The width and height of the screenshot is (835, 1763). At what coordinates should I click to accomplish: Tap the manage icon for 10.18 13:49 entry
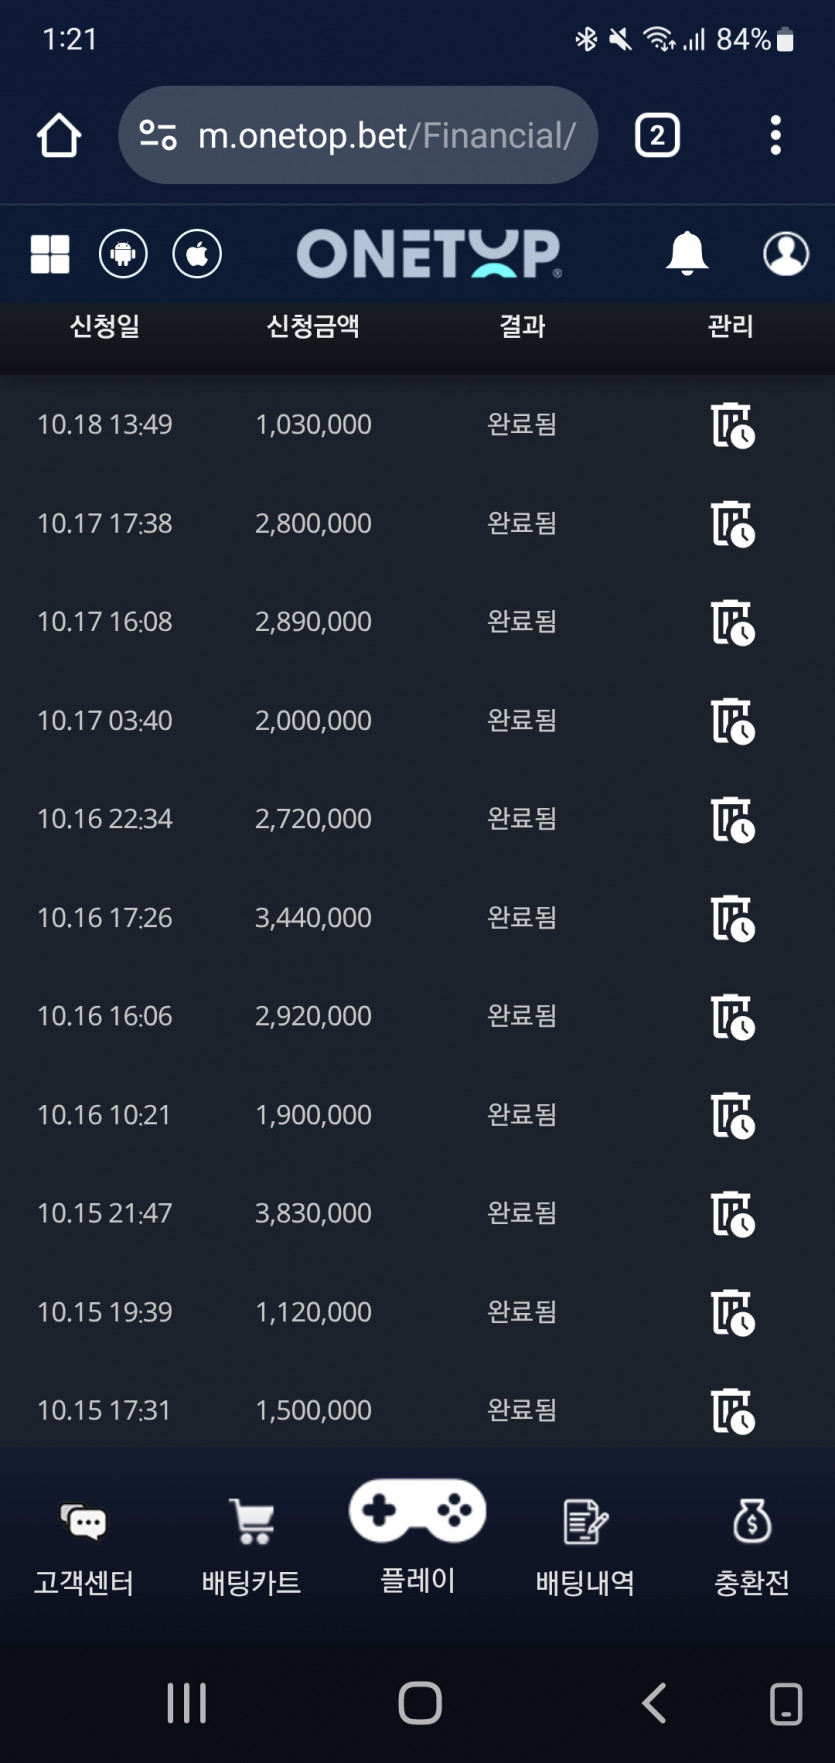(732, 425)
